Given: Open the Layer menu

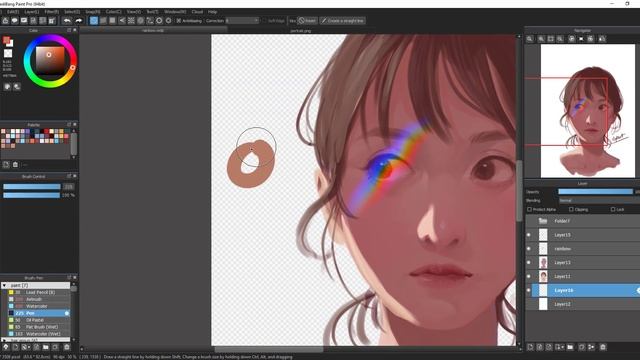Looking at the screenshot, I should click(31, 12).
